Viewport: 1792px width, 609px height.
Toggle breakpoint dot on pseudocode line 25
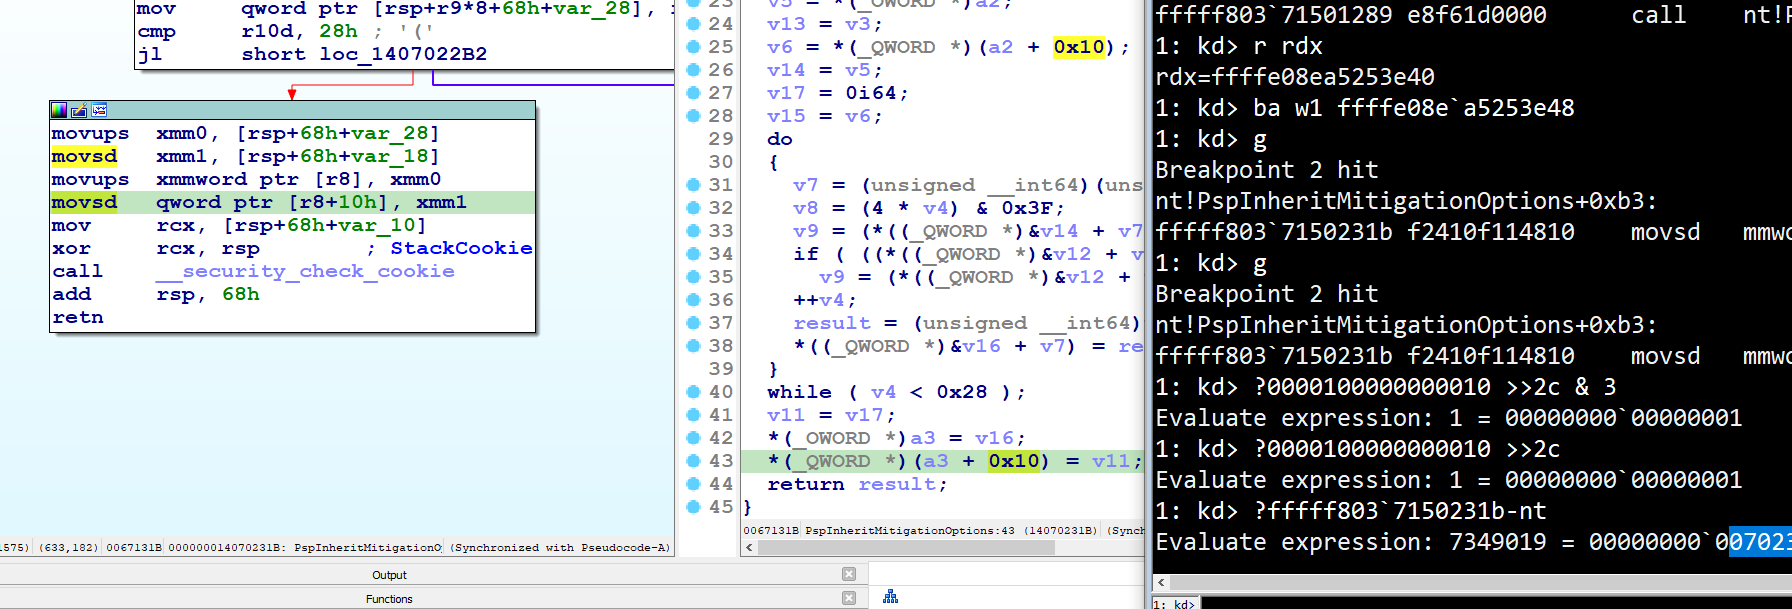pyautogui.click(x=693, y=46)
